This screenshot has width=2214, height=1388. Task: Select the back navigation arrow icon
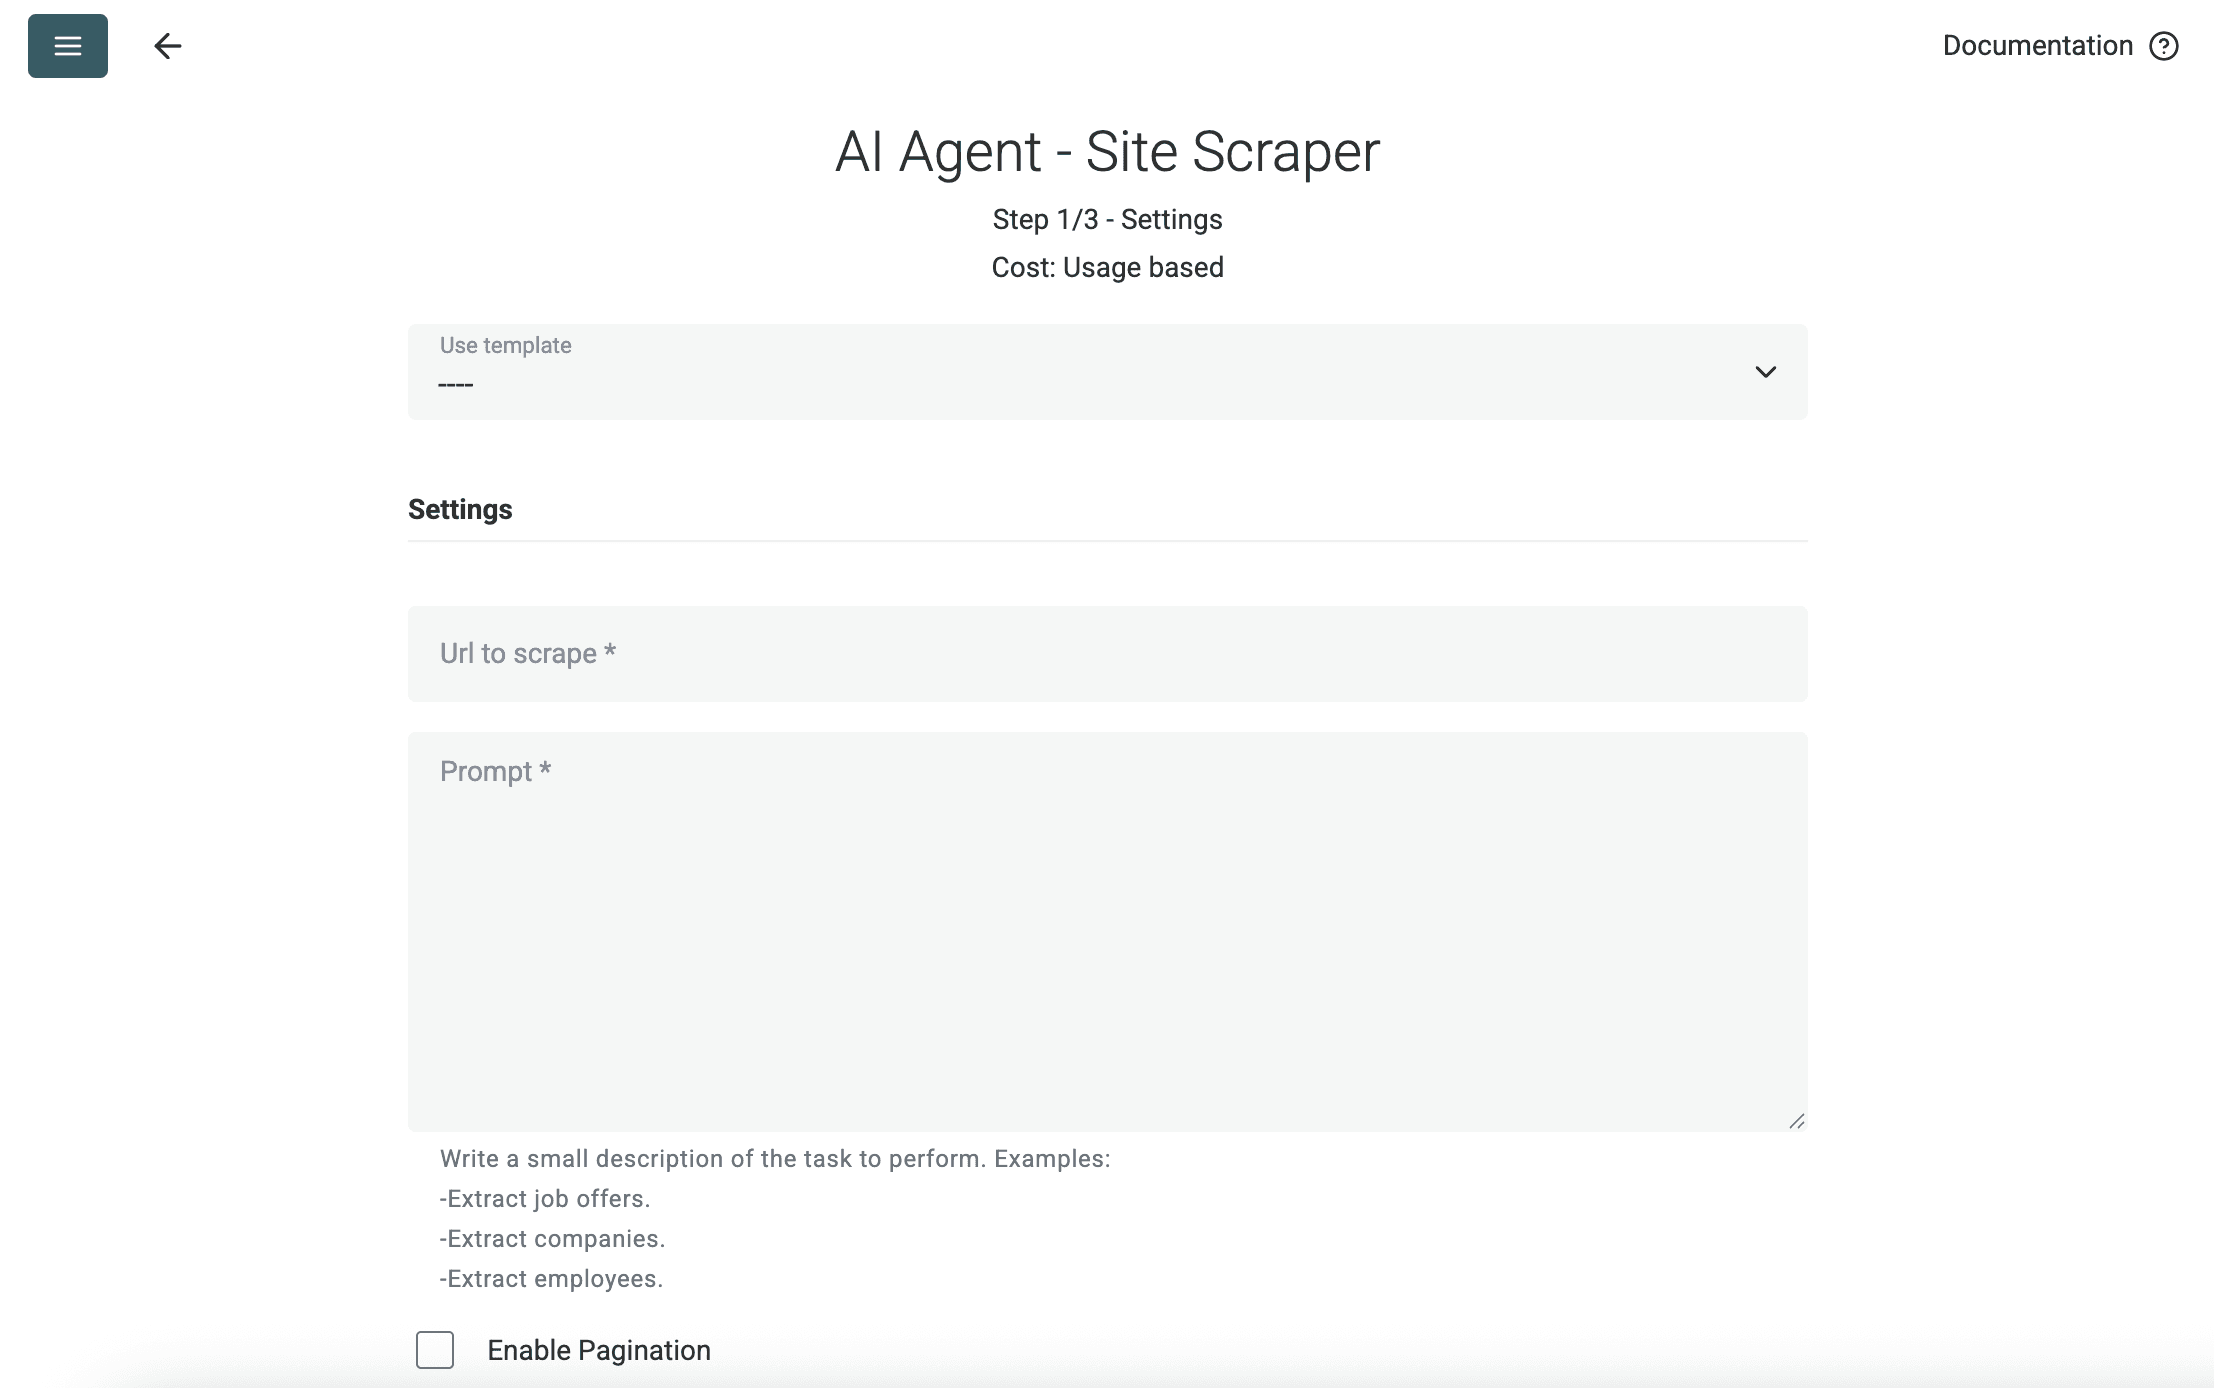pos(168,45)
